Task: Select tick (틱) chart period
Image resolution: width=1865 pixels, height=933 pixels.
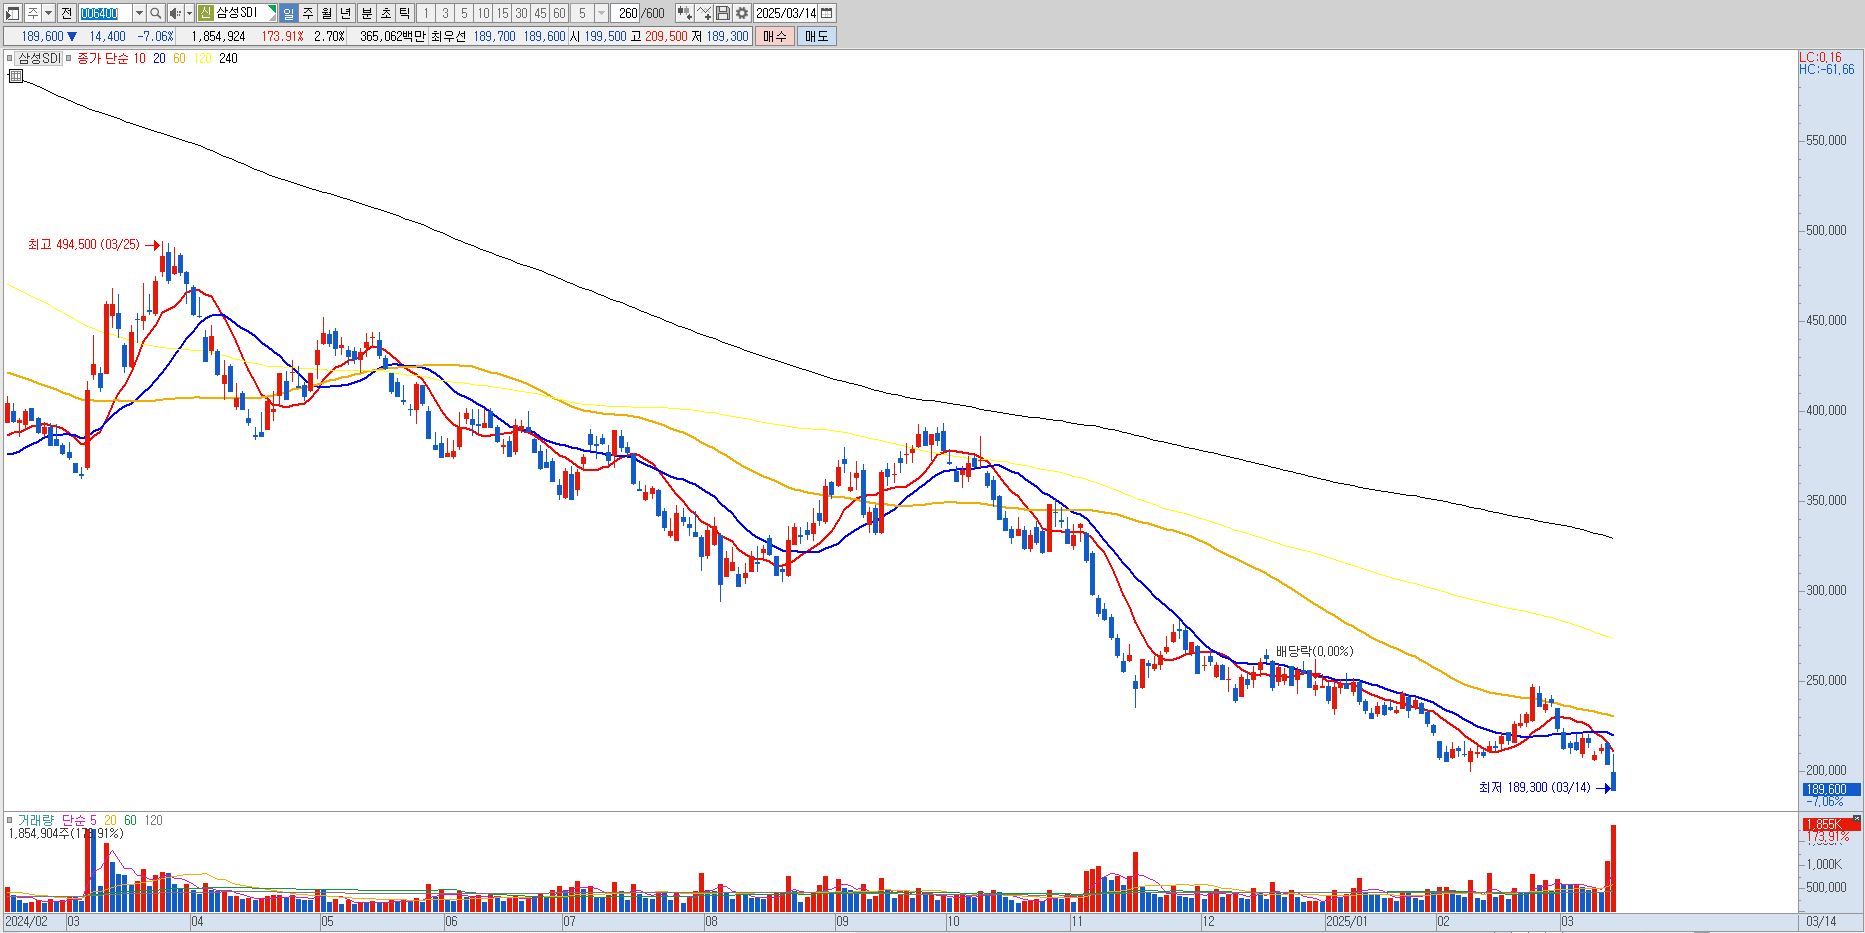Action: (404, 13)
